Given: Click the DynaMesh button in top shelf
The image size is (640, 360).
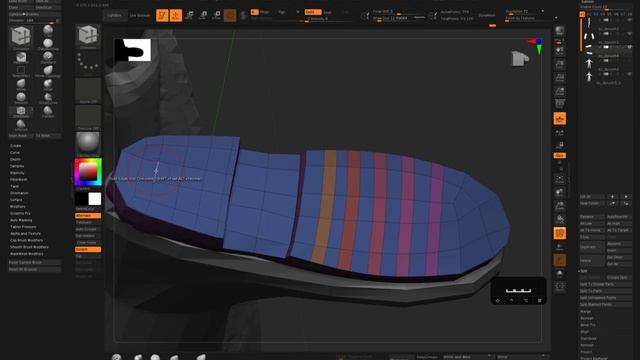Looking at the screenshot, I should tap(487, 16).
